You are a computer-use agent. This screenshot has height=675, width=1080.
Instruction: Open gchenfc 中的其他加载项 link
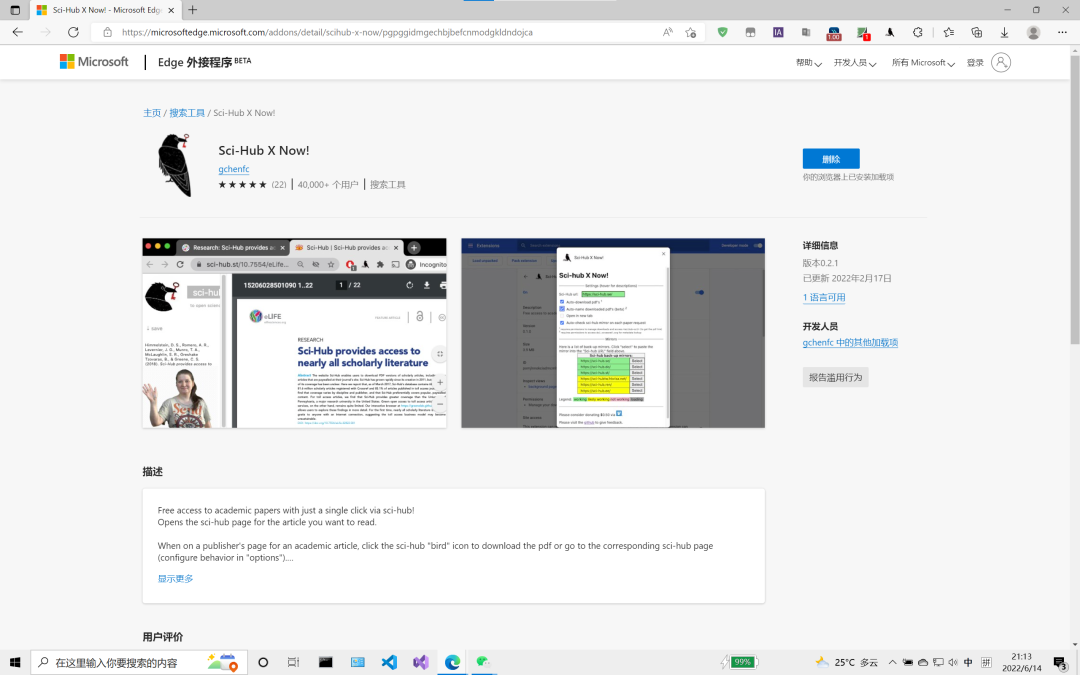click(850, 342)
